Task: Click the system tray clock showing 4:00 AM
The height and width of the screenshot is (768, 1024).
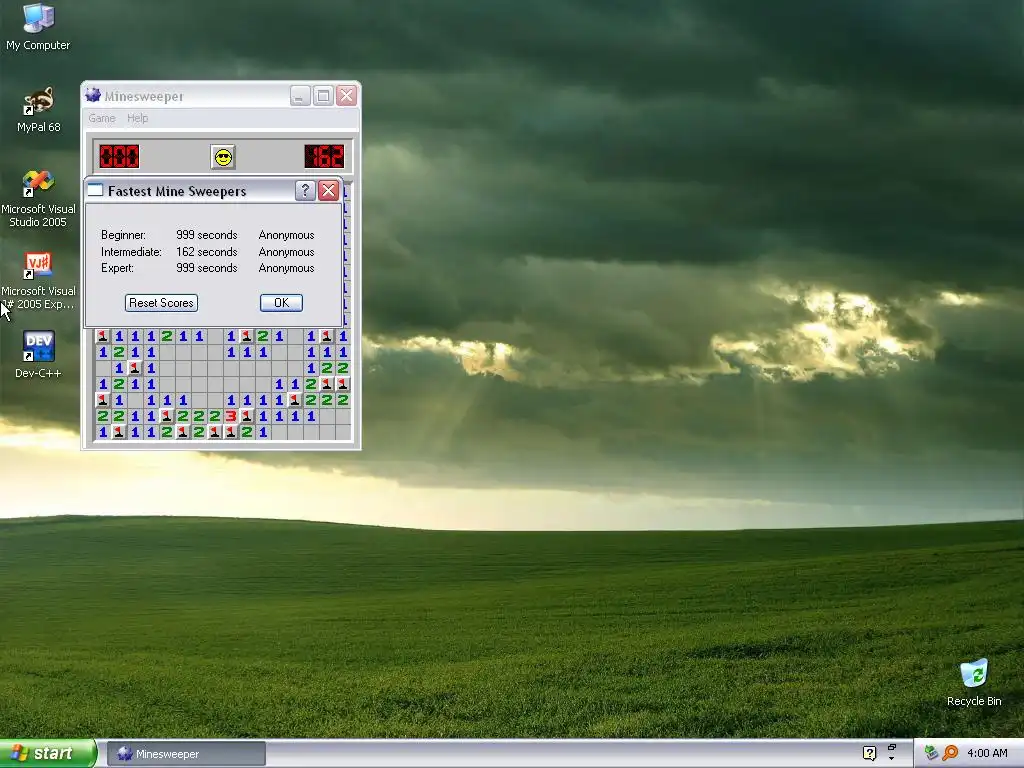Action: (987, 753)
